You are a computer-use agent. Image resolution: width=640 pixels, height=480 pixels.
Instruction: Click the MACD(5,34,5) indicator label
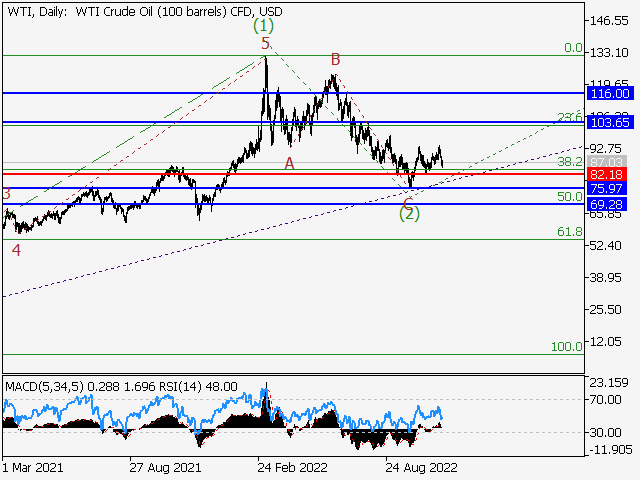click(44, 386)
